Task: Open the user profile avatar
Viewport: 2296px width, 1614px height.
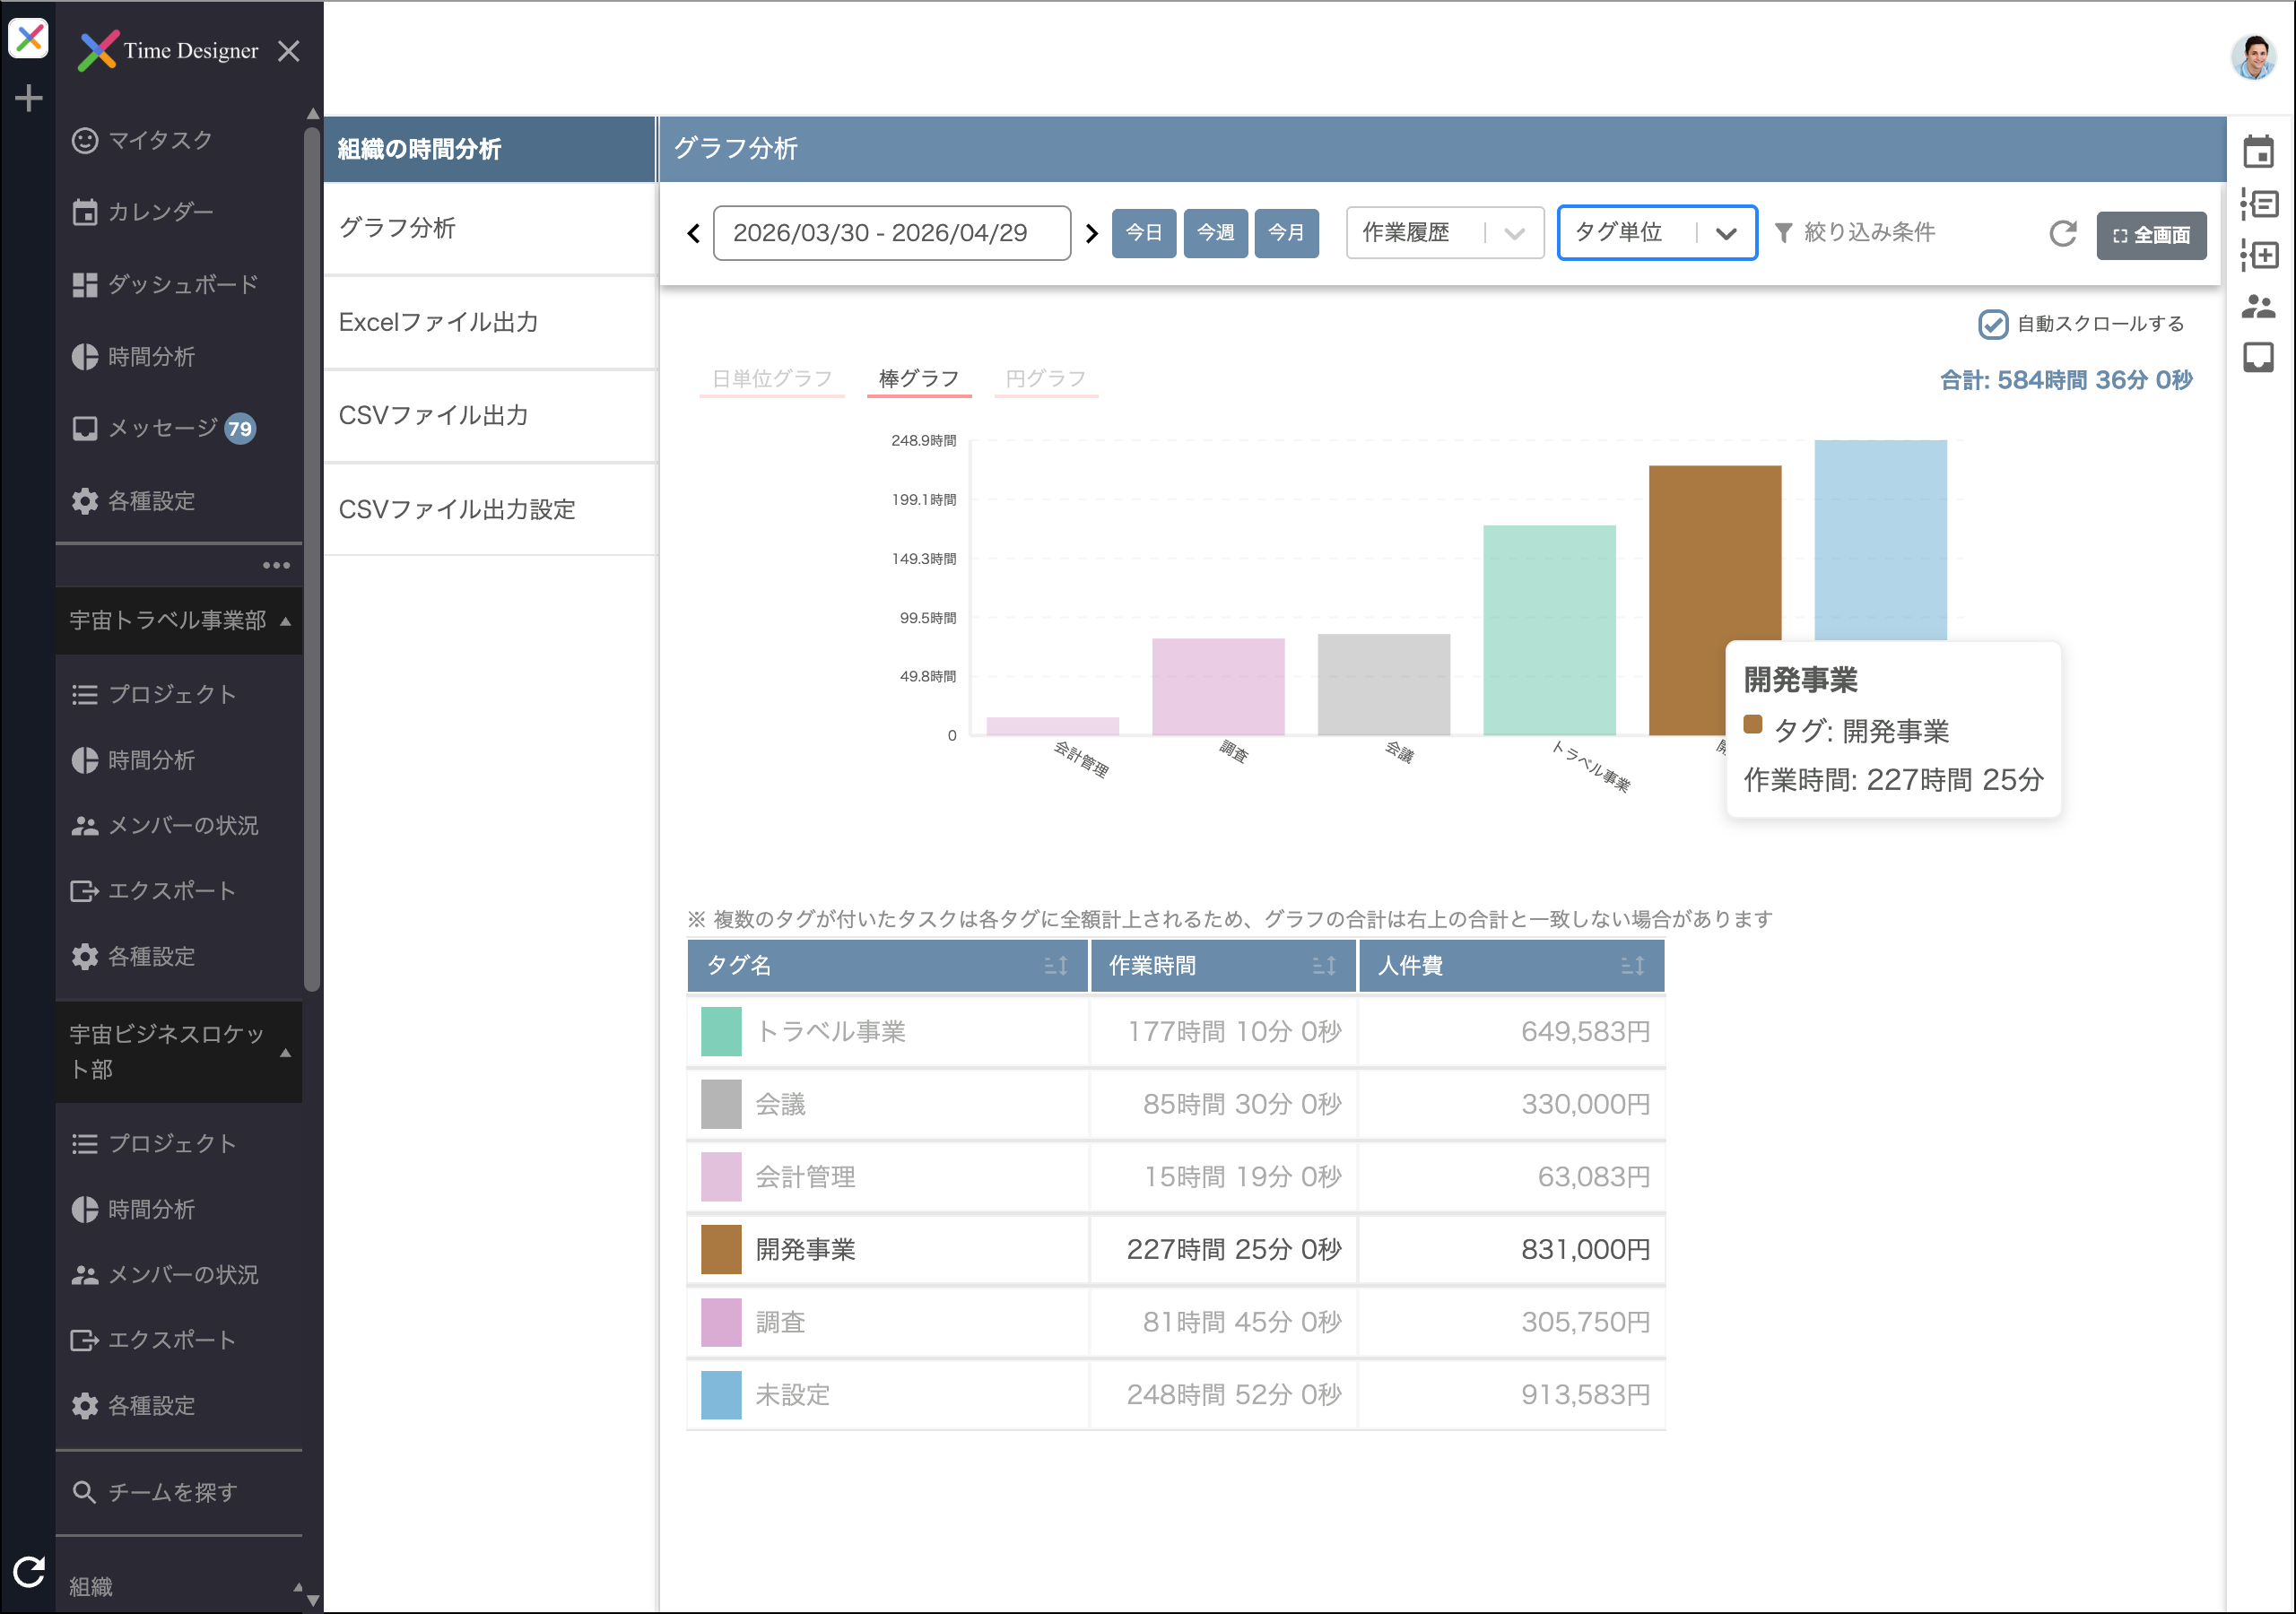Action: coord(2254,57)
